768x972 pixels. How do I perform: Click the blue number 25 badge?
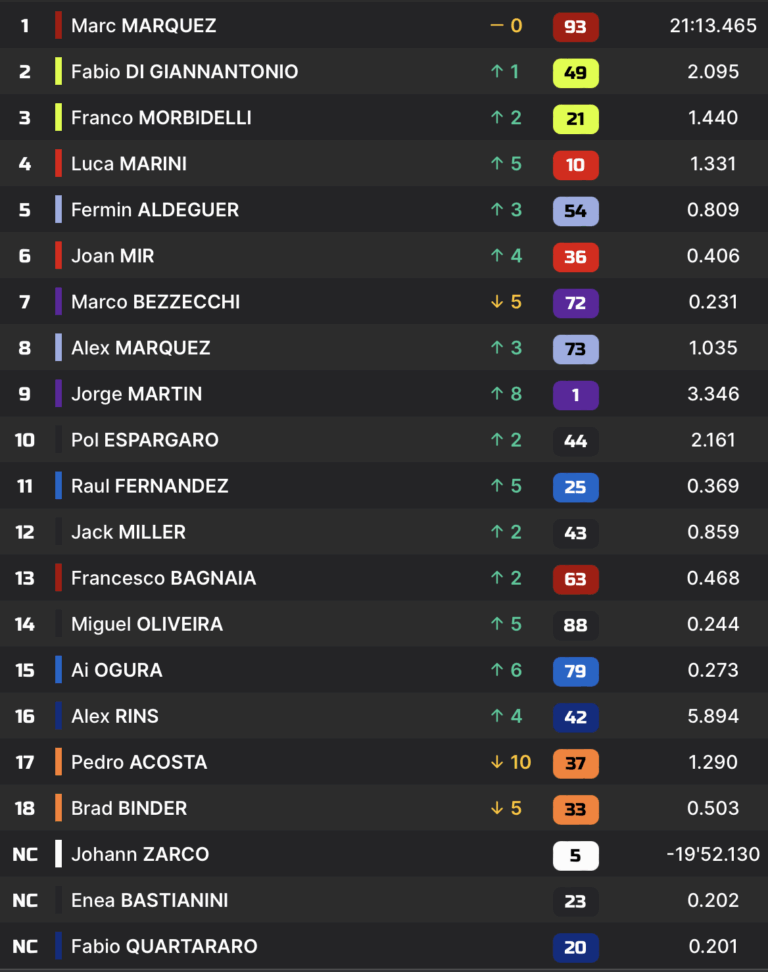[575, 486]
